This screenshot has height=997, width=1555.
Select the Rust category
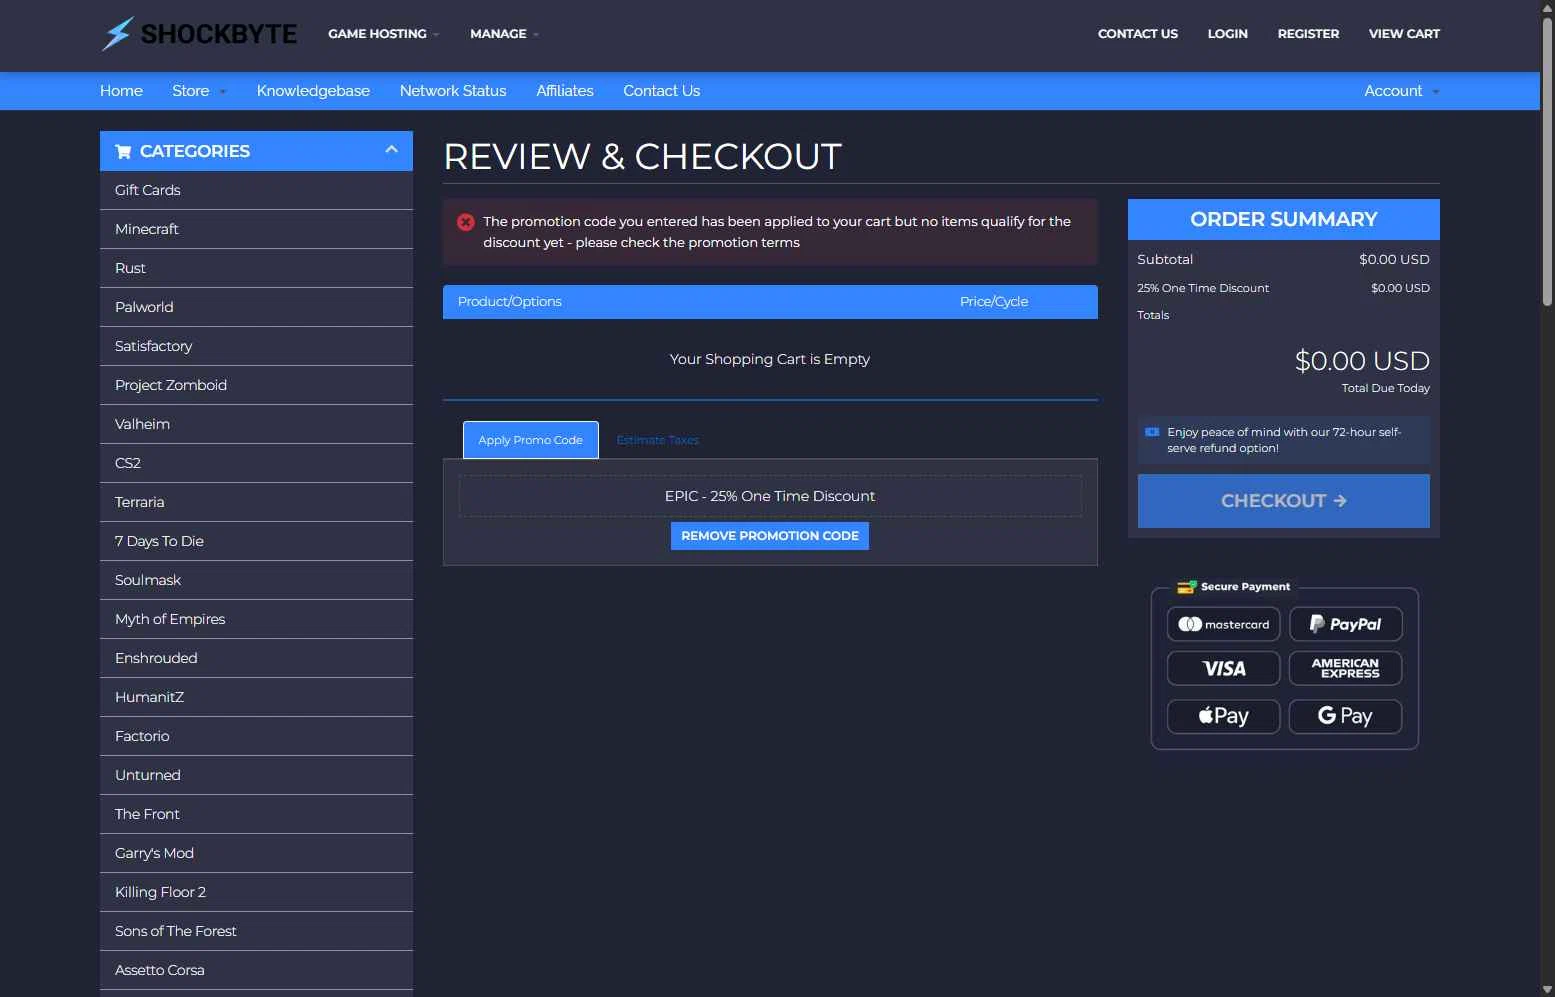[x=256, y=268]
